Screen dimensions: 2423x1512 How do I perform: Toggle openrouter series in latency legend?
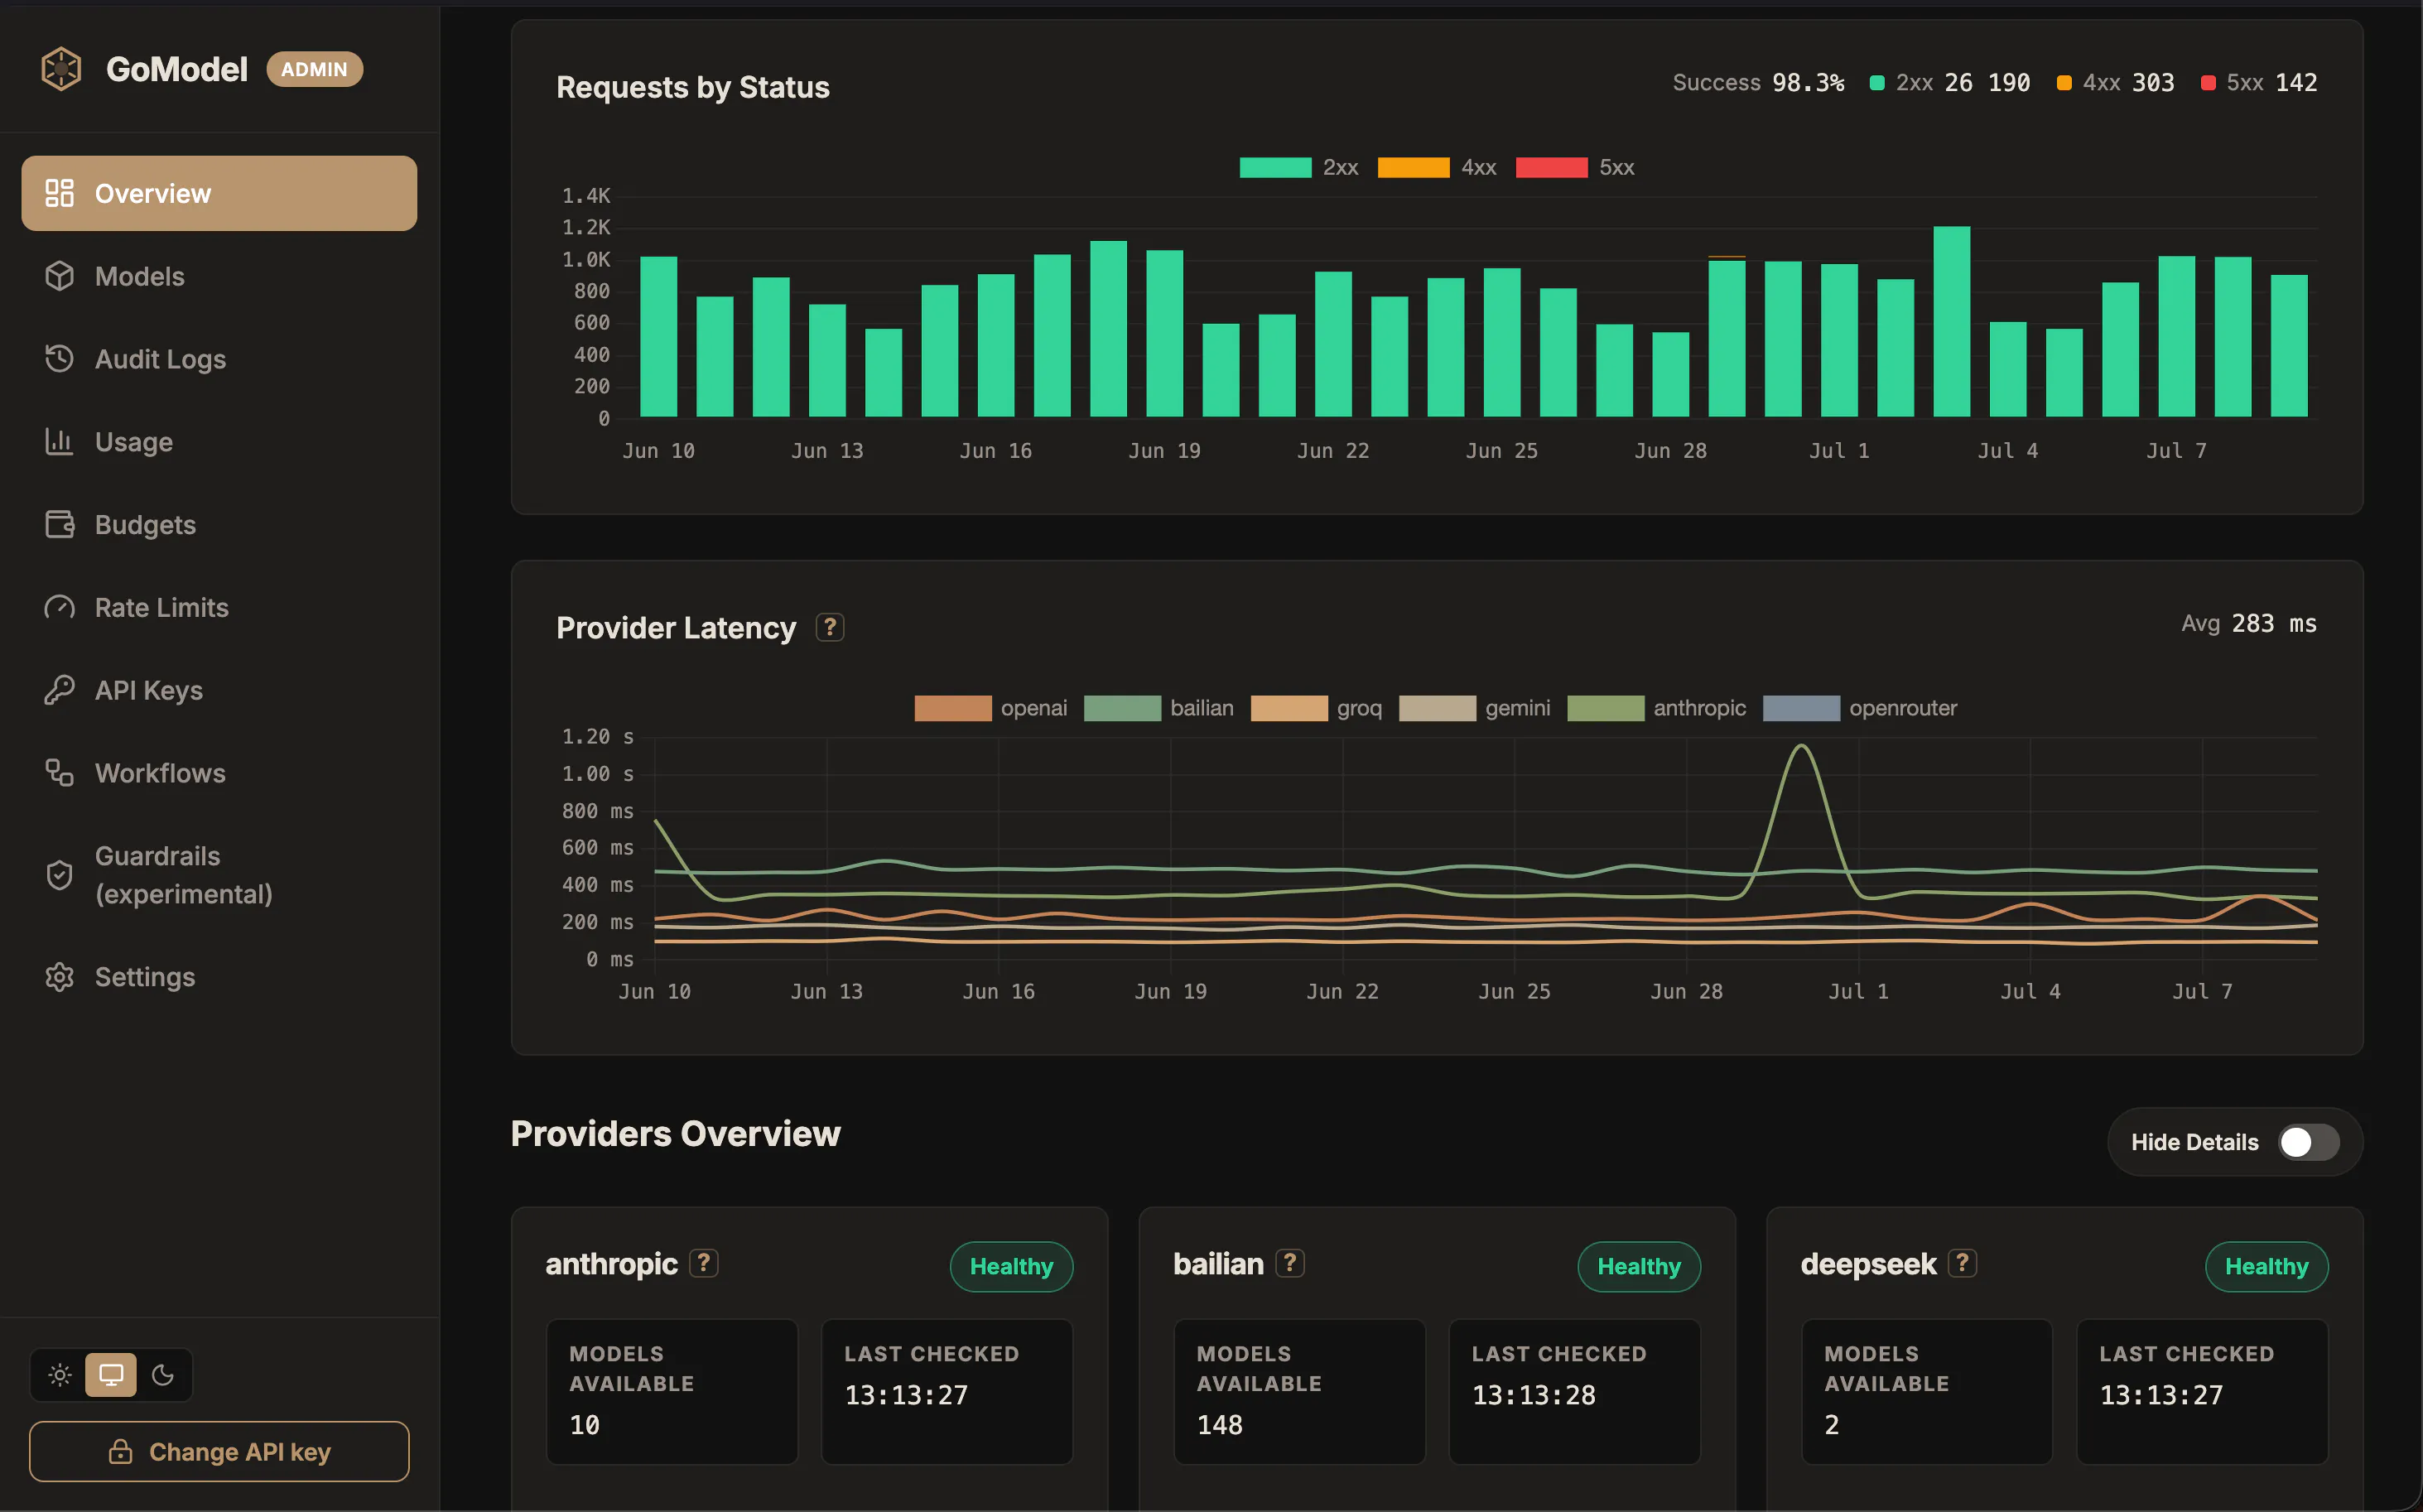[x=1860, y=708]
